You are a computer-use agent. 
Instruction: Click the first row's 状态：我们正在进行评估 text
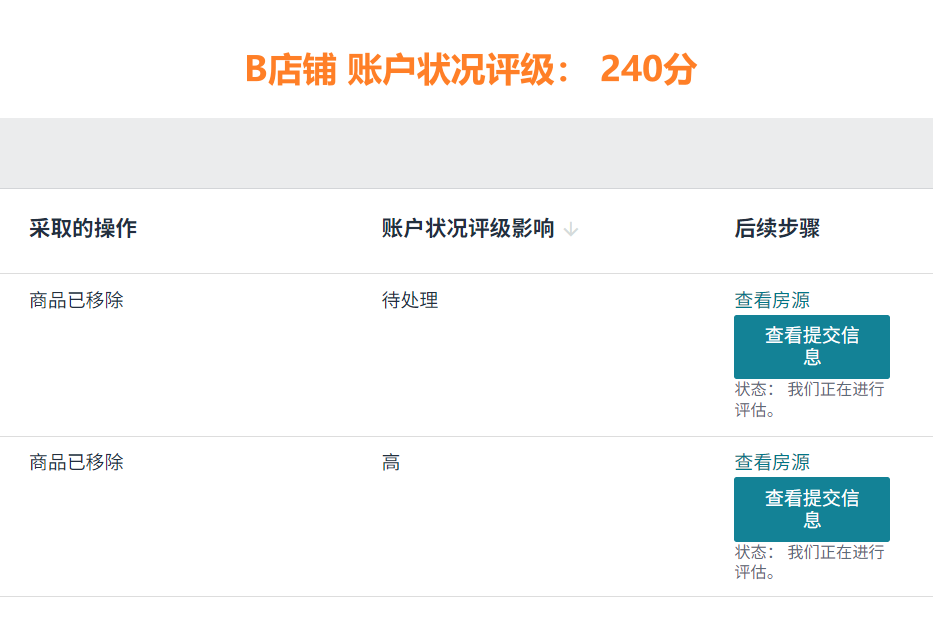click(x=809, y=400)
